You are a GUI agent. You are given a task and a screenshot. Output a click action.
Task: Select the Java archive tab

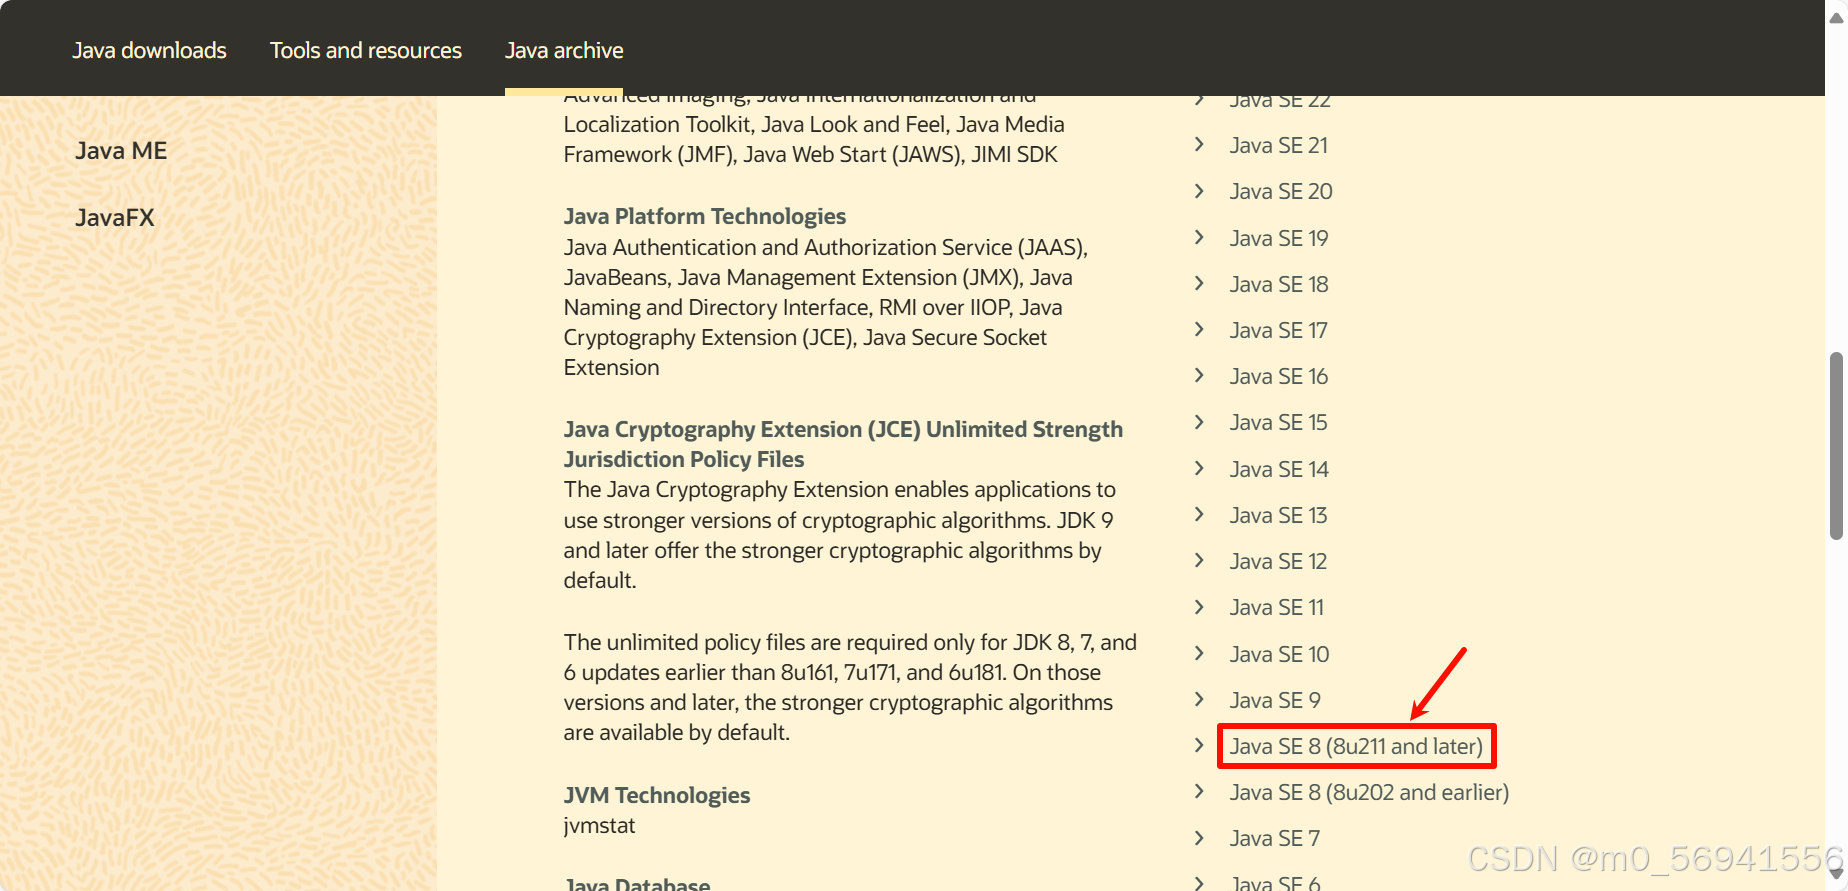point(564,50)
